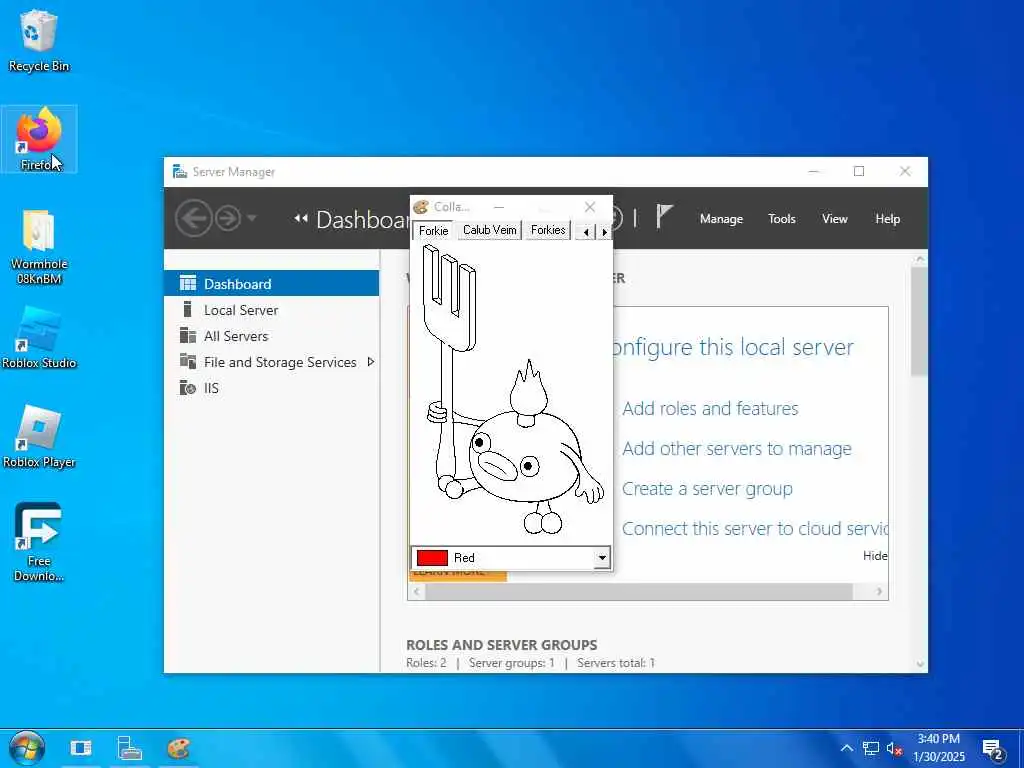Click the red color swatch
Viewport: 1024px width, 768px height.
point(432,558)
